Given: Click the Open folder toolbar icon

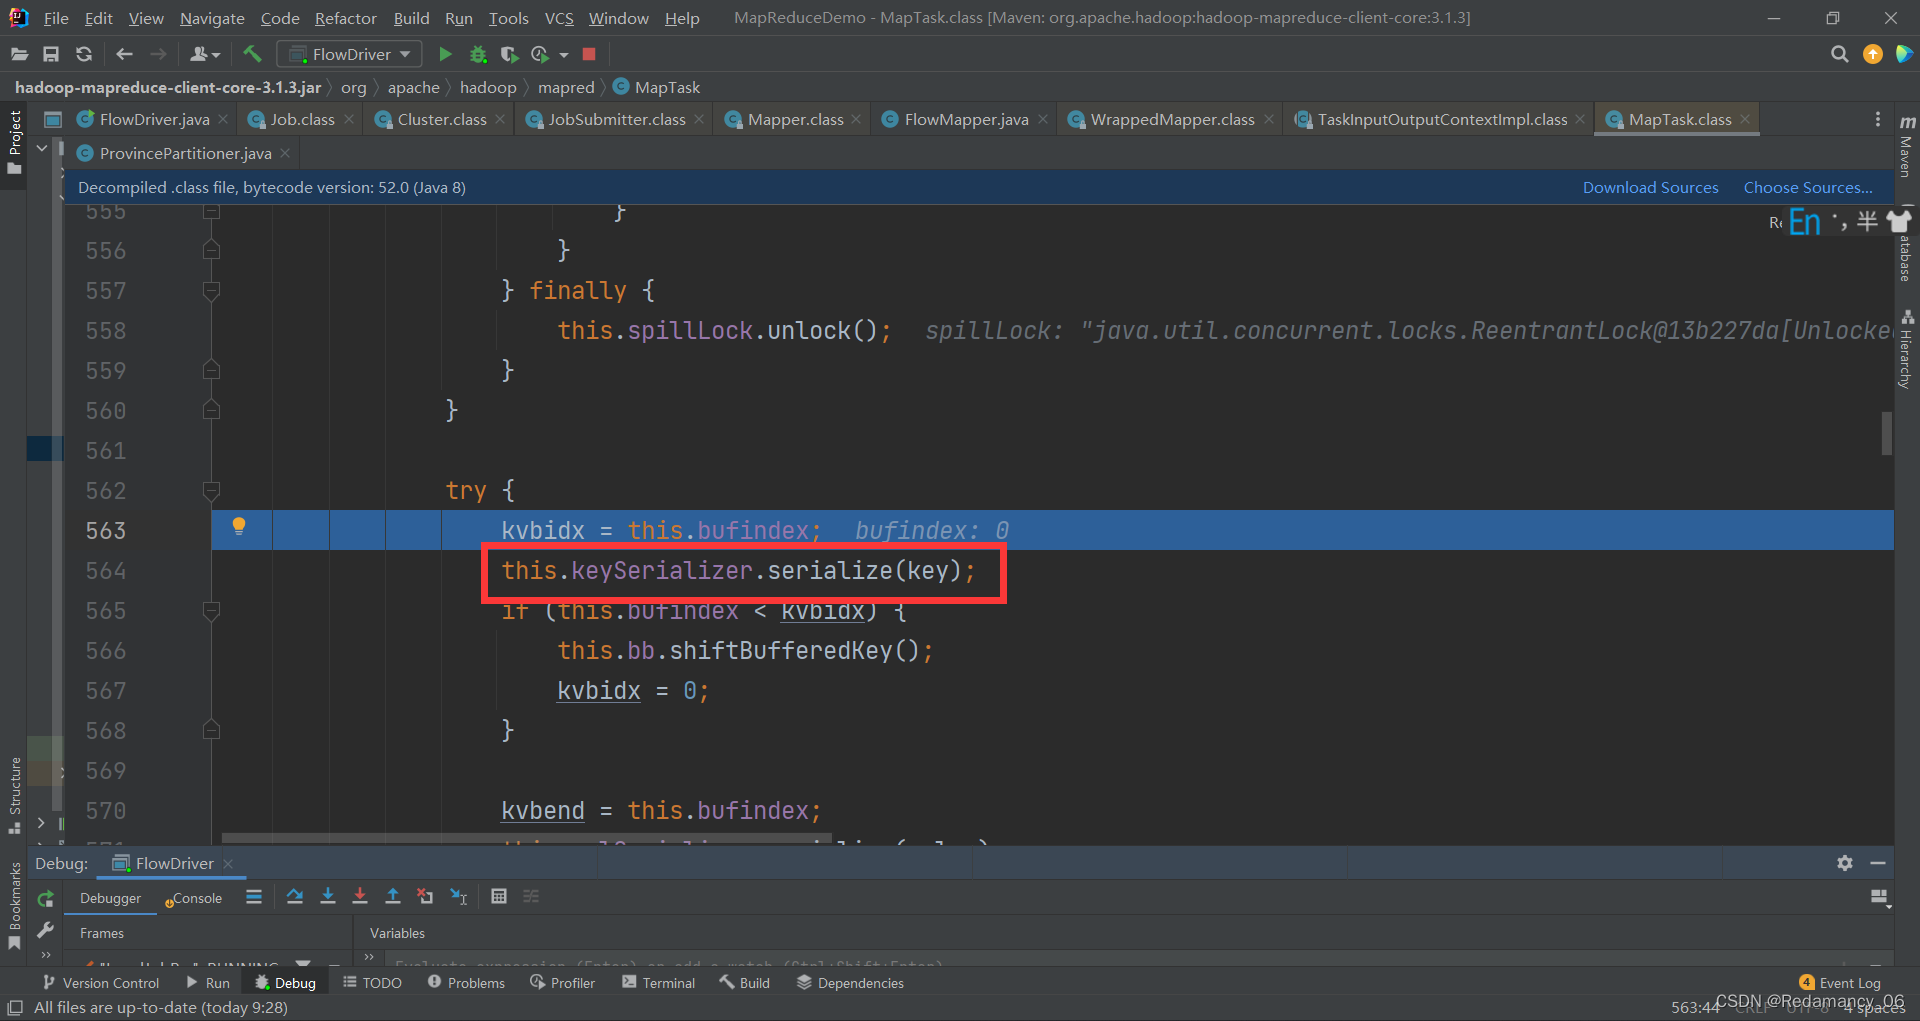Looking at the screenshot, I should click(19, 54).
